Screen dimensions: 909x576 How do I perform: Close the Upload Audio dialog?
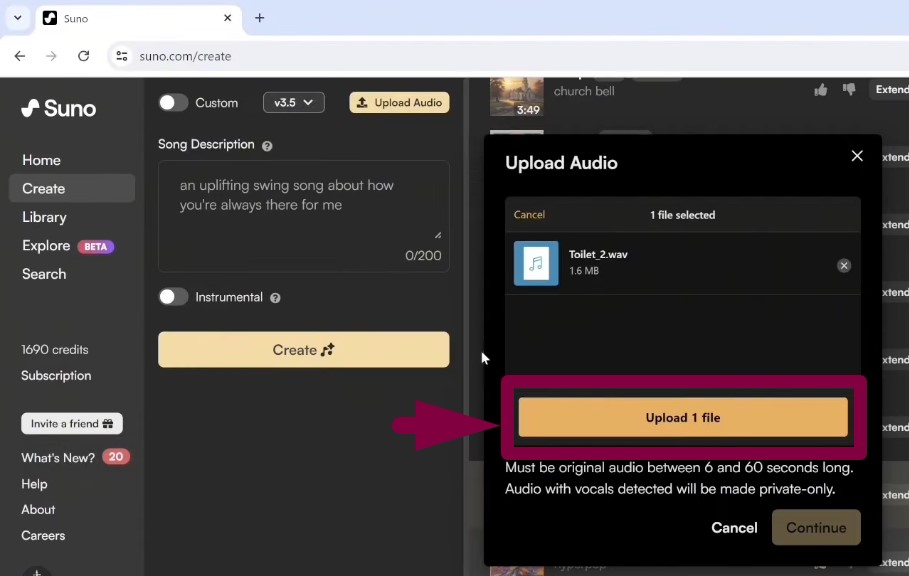[x=857, y=156]
